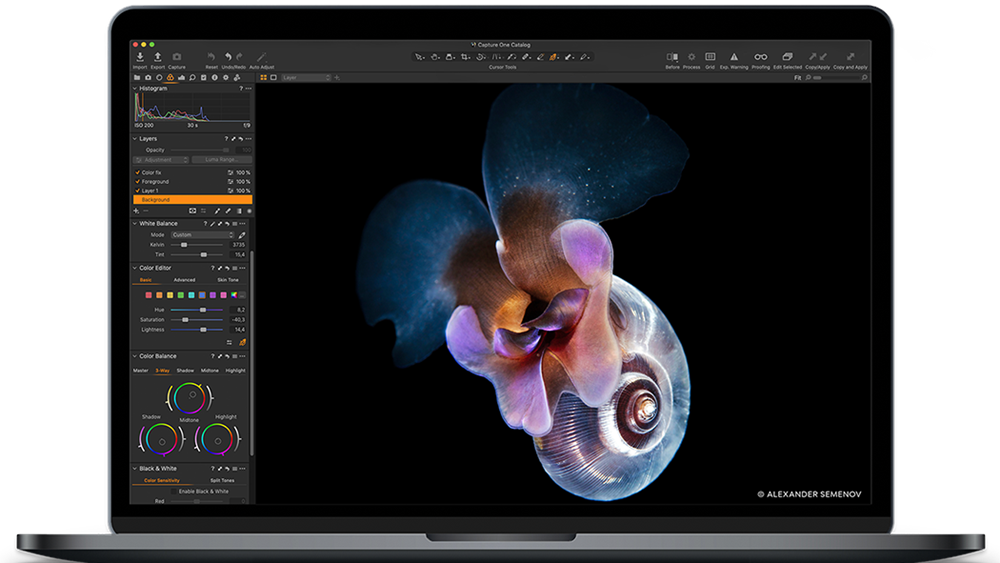This screenshot has width=1000, height=563.
Task: Click the Import icon in the toolbar
Action: click(140, 57)
